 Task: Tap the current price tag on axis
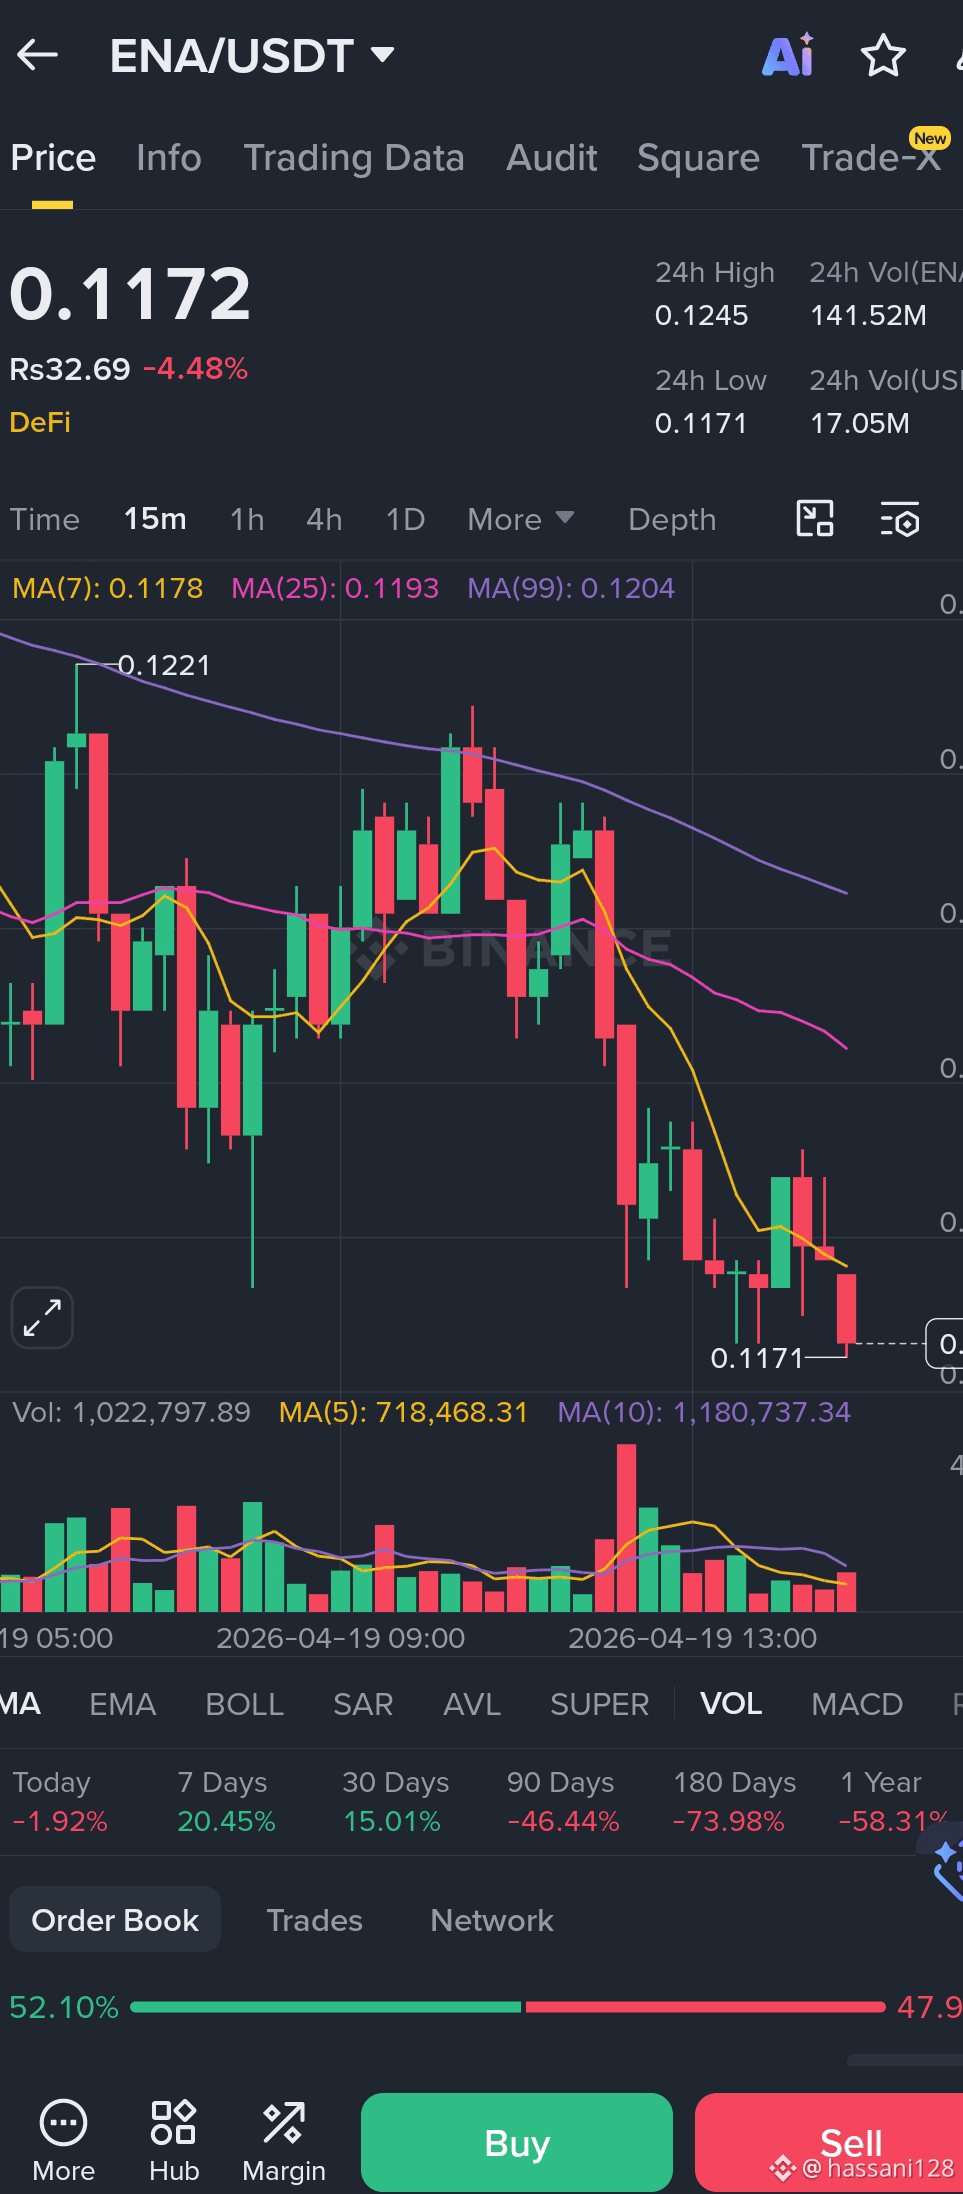pos(945,1343)
